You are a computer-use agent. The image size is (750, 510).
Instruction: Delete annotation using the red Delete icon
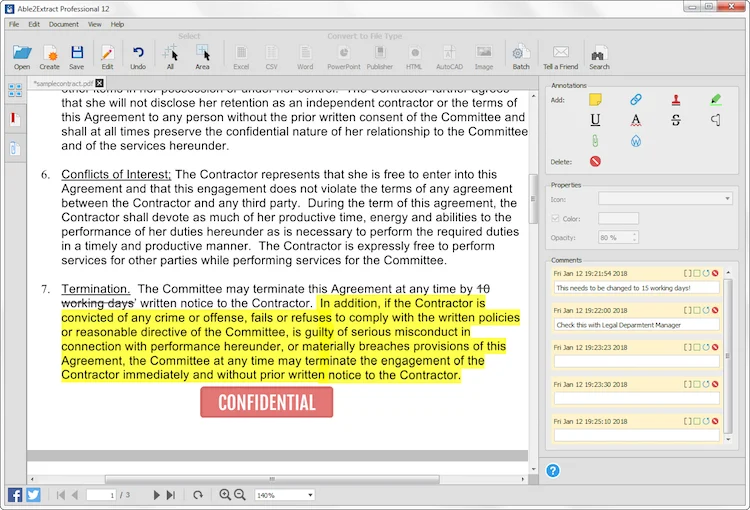pyautogui.click(x=595, y=161)
